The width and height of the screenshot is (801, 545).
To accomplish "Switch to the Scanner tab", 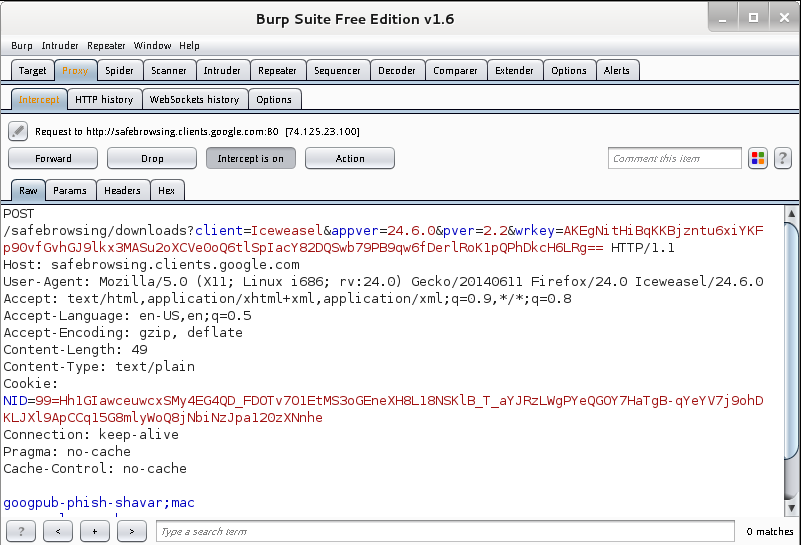I will tap(169, 70).
